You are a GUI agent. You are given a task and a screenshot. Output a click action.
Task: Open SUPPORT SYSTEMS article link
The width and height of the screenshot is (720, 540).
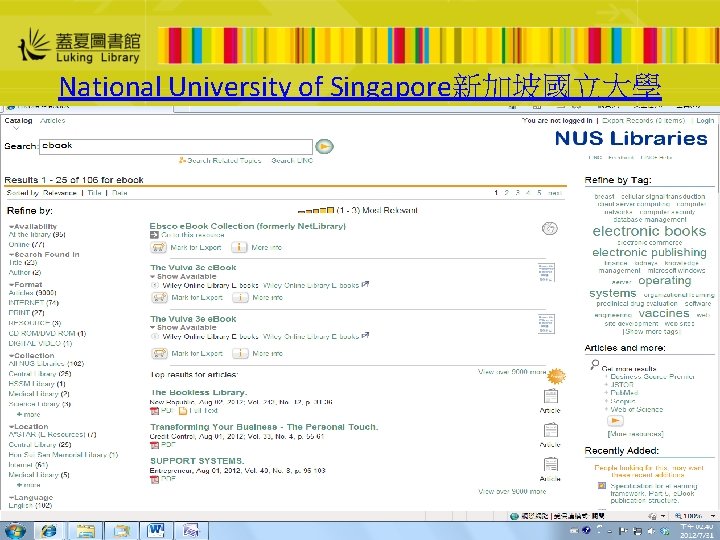click(x=197, y=461)
